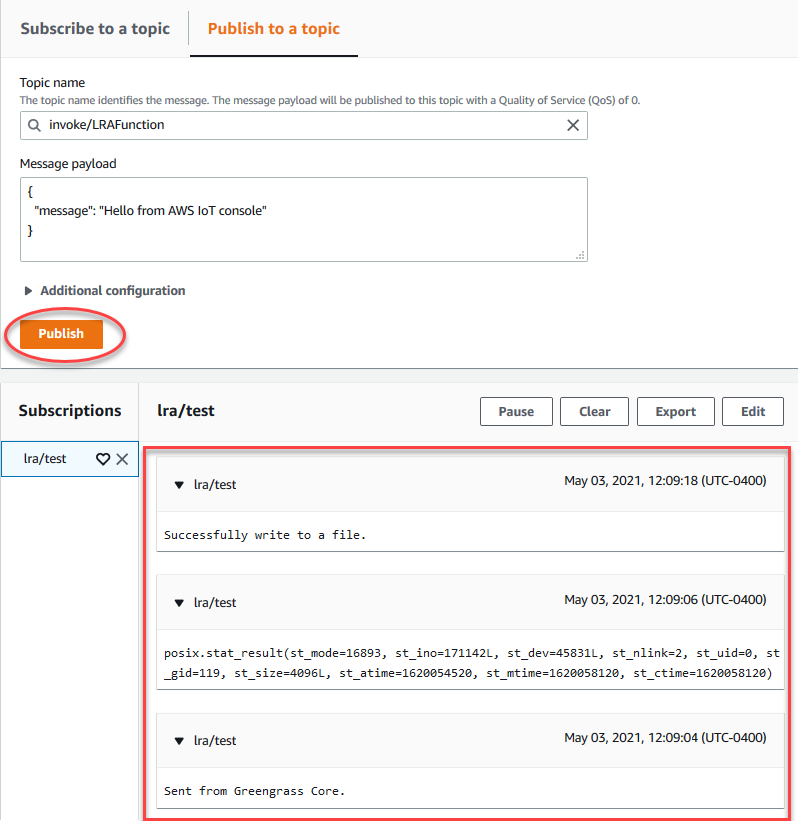Image resolution: width=798 pixels, height=821 pixels.
Task: Clear the topic name using the X icon
Action: point(573,124)
